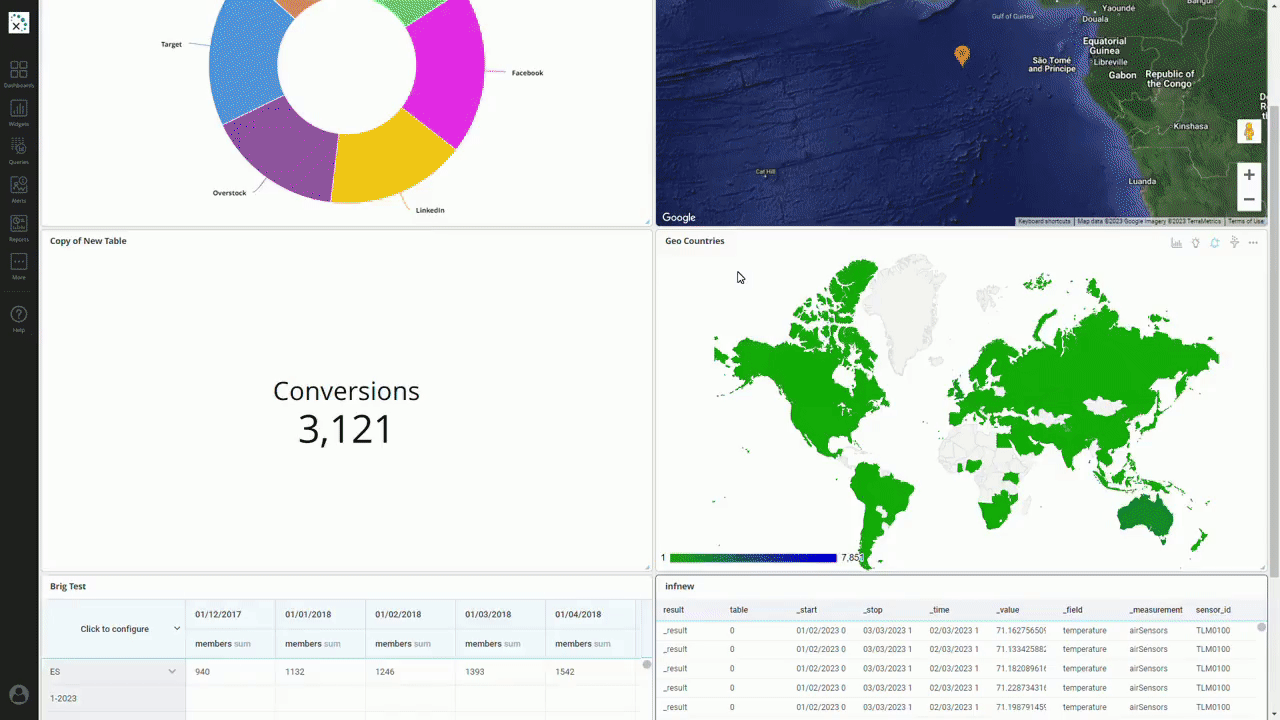
Task: Click the lightbulb insights icon on Geo Countries
Action: [x=1195, y=243]
